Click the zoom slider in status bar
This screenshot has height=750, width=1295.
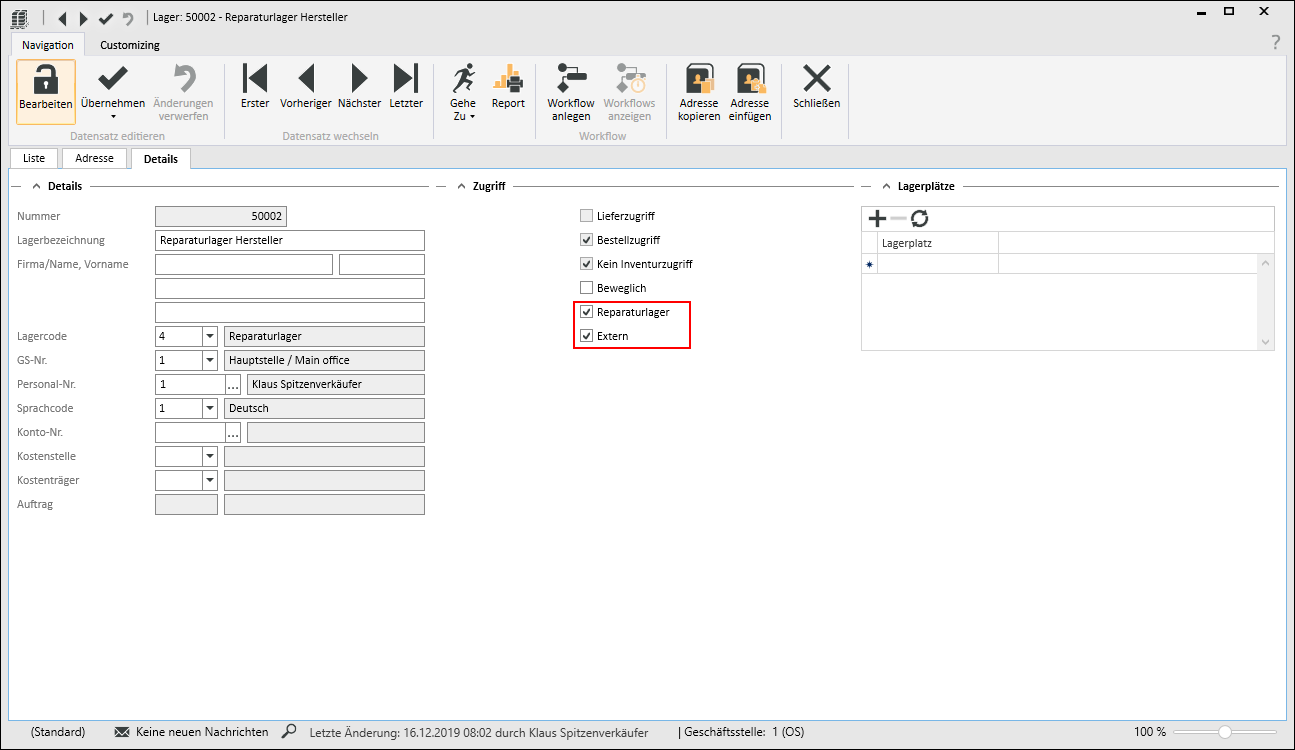(1224, 732)
